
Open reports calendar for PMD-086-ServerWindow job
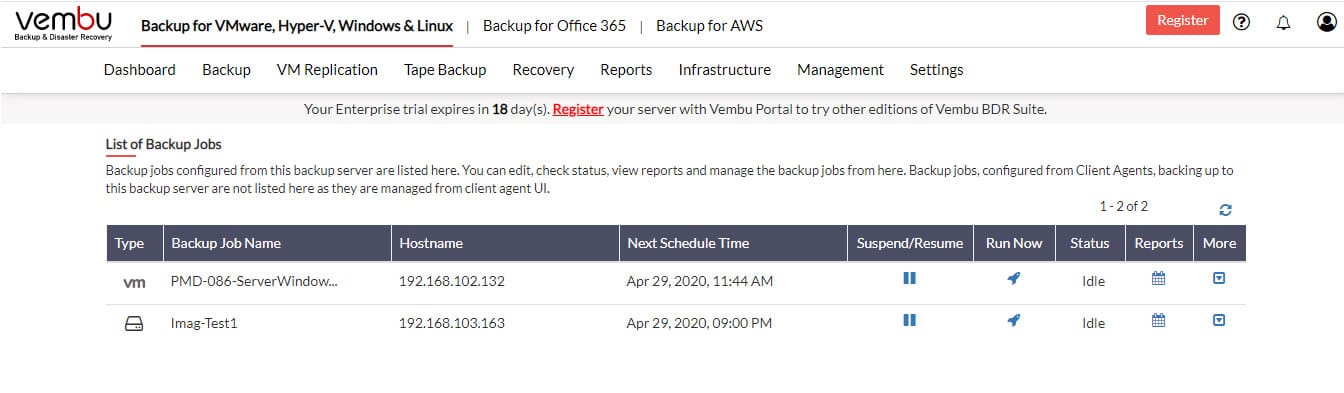click(x=1159, y=279)
